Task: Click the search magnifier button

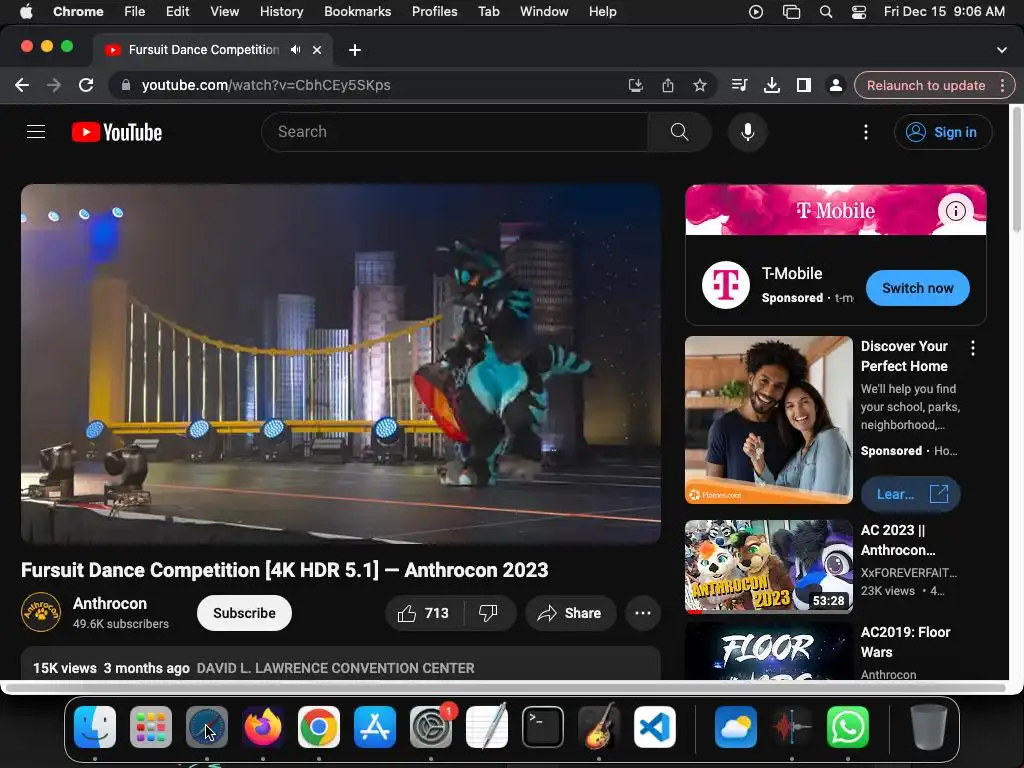Action: pos(679,132)
